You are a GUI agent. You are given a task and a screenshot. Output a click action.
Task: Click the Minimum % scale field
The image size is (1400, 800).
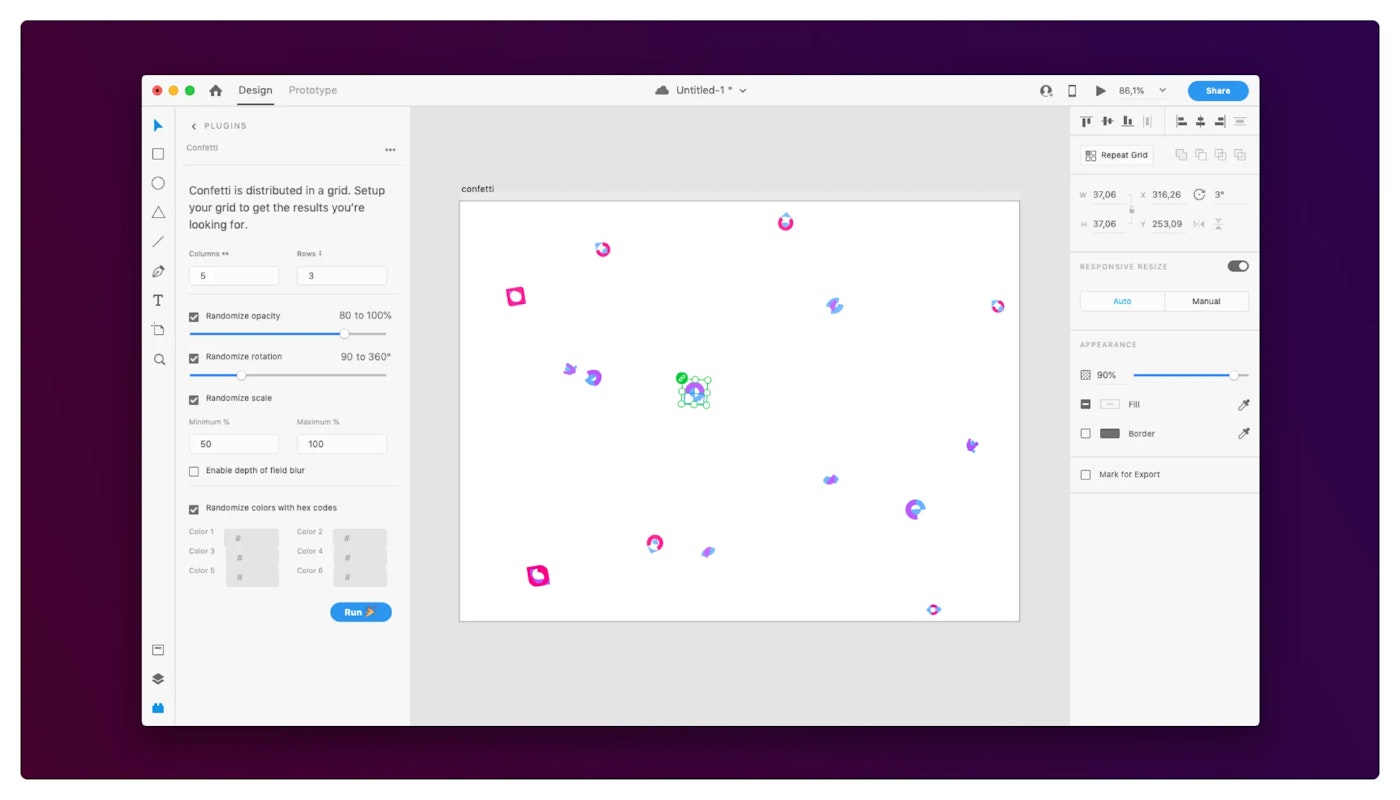coord(234,444)
